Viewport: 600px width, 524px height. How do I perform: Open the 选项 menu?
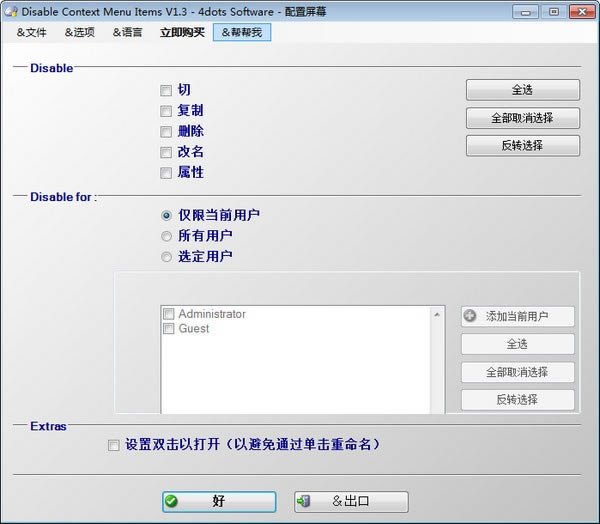80,33
